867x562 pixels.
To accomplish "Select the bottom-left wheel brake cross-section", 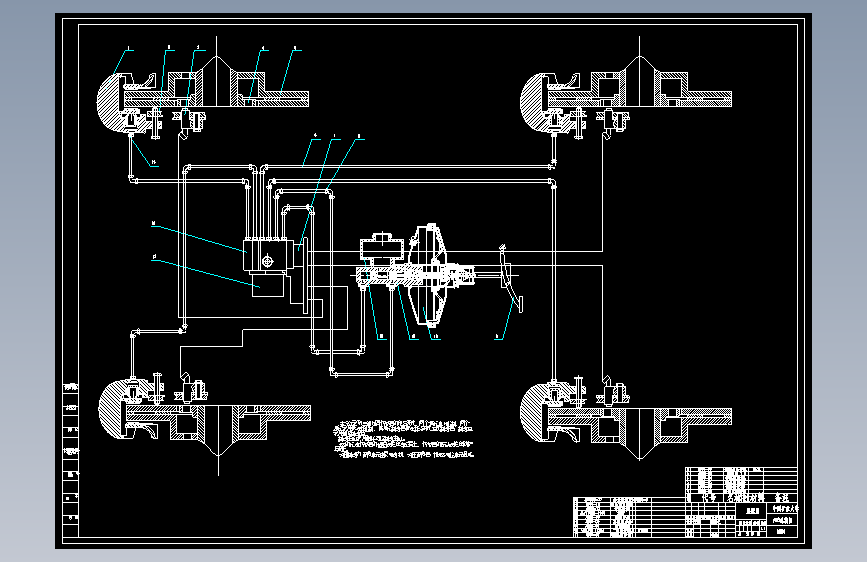I will (204, 423).
